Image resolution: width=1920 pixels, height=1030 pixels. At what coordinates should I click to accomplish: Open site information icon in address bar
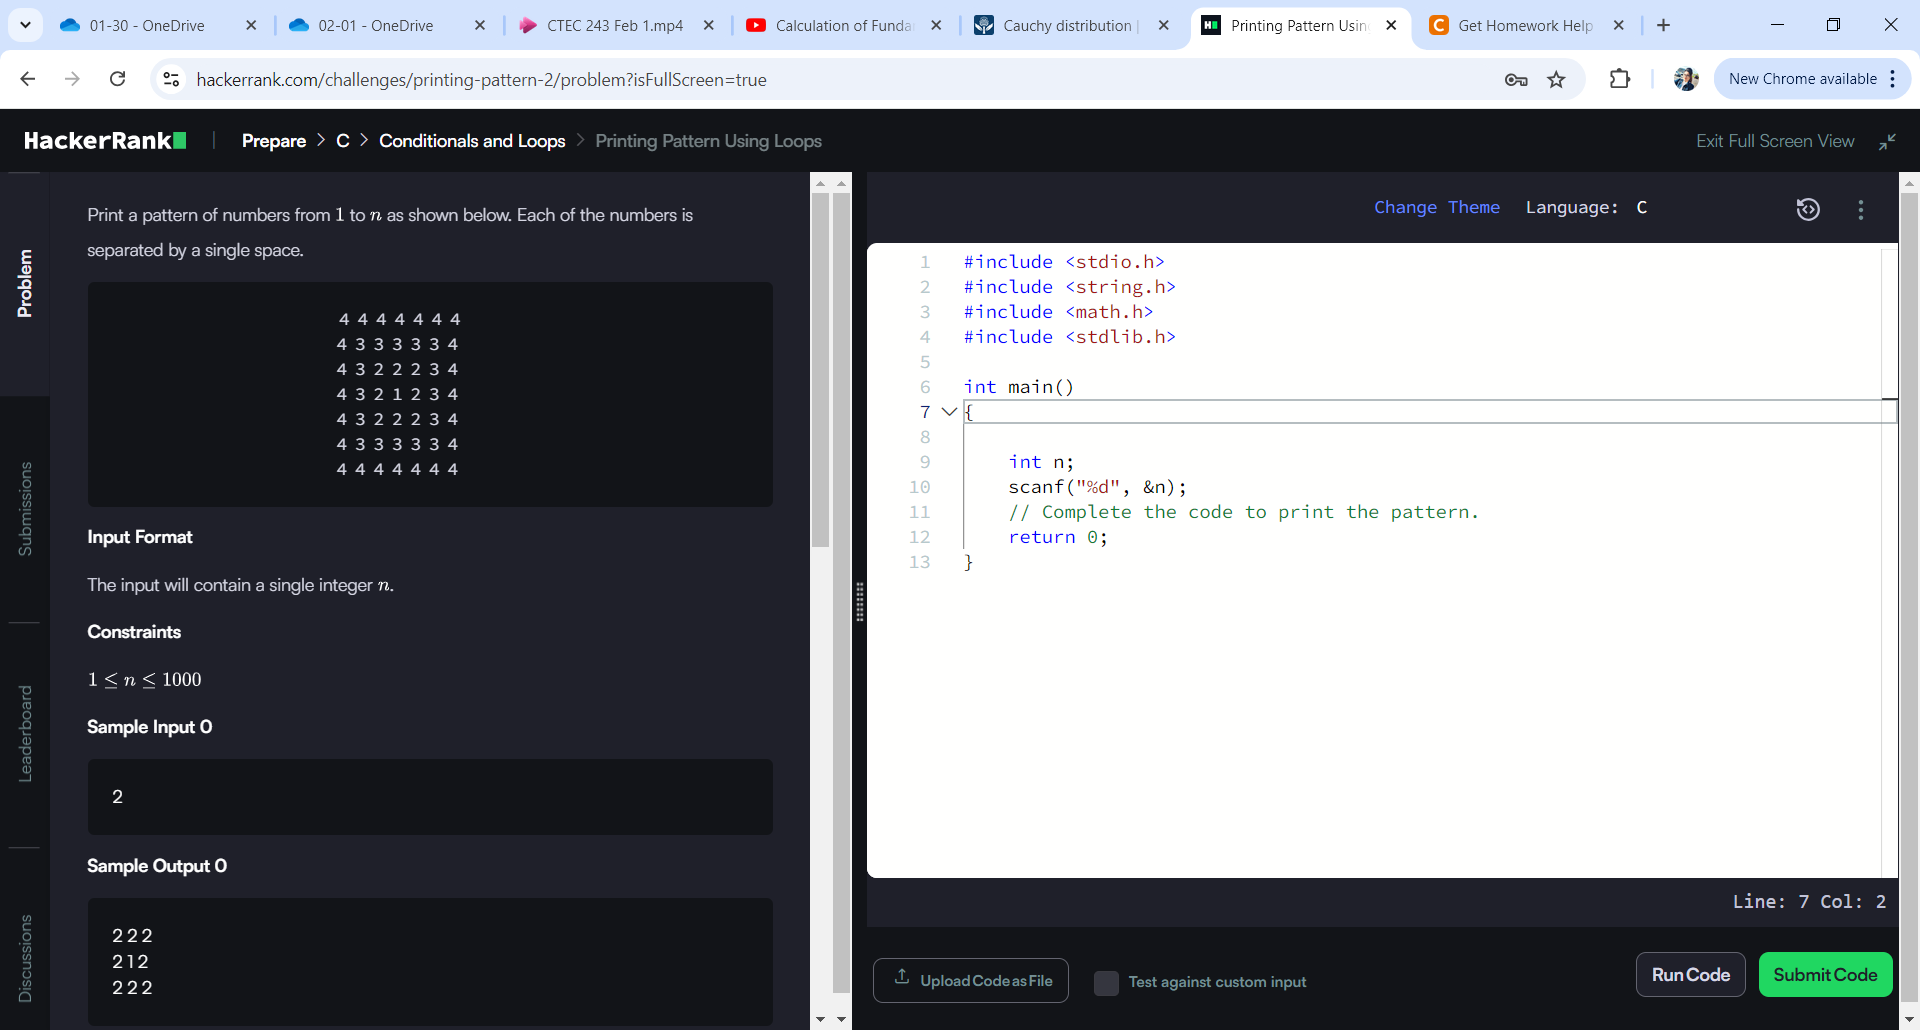[x=171, y=79]
